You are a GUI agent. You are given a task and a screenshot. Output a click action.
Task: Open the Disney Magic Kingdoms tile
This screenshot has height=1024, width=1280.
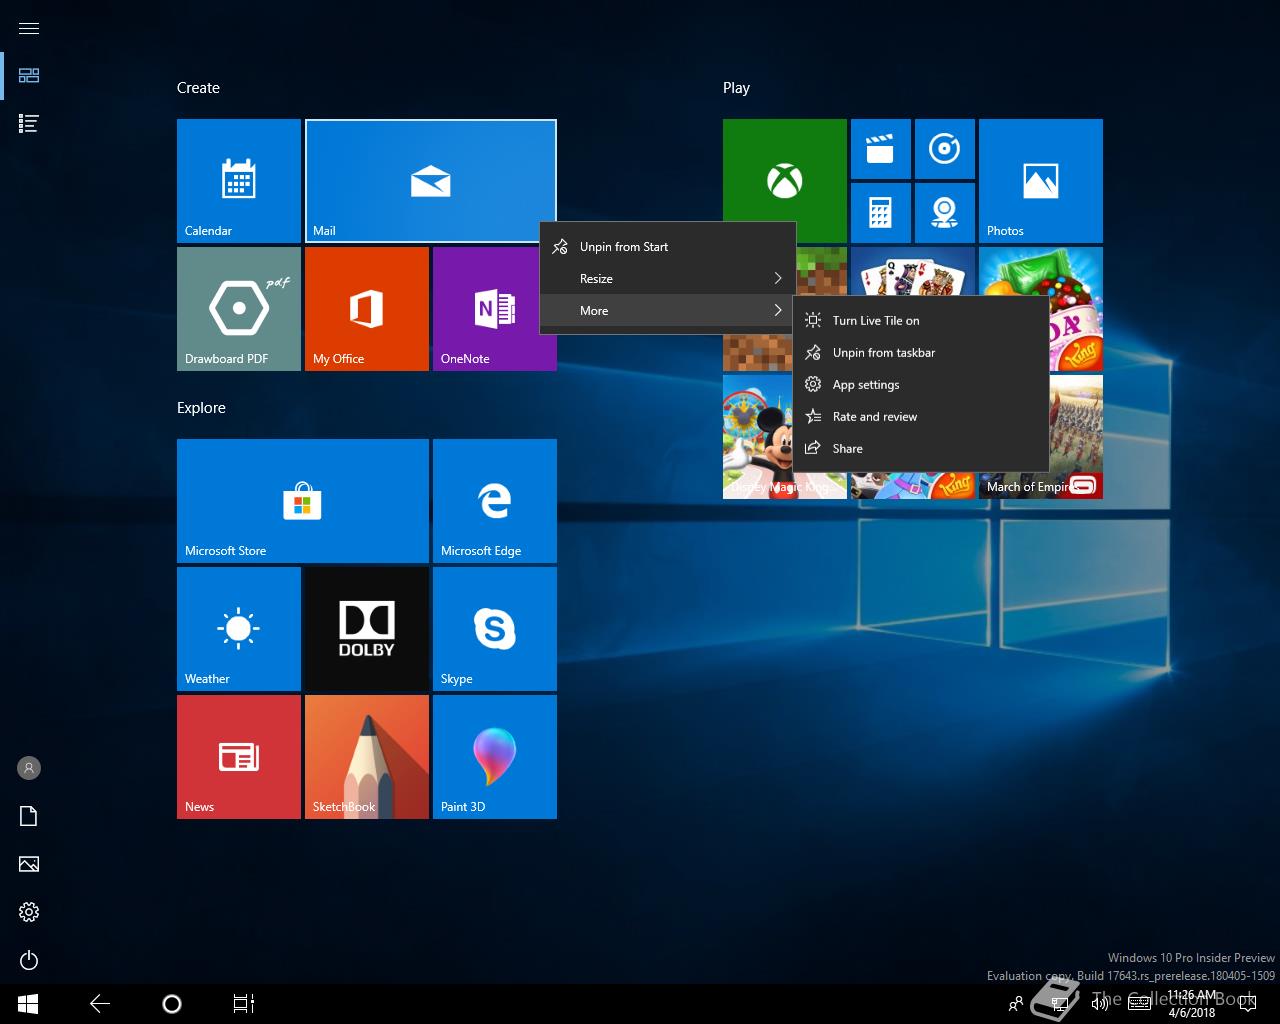click(757, 437)
